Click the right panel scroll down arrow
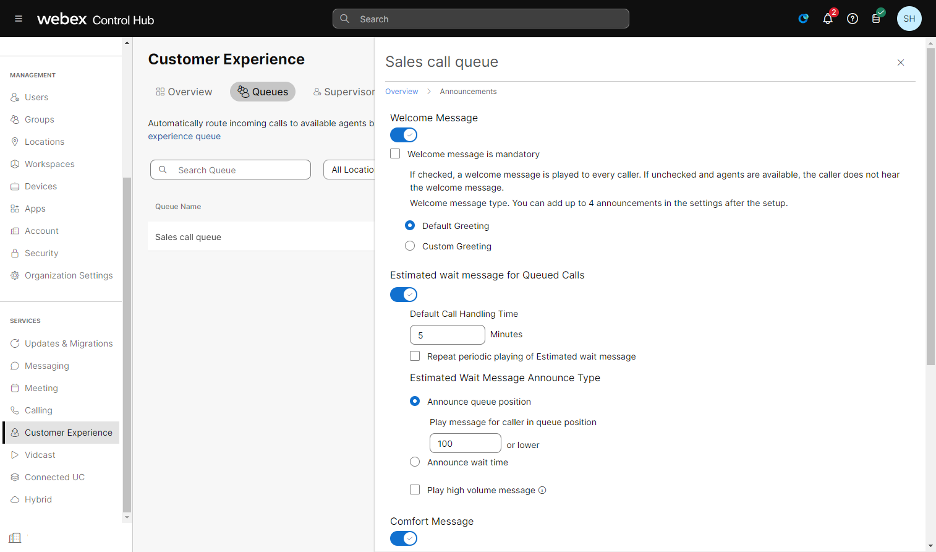The width and height of the screenshot is (936, 552). (931, 546)
